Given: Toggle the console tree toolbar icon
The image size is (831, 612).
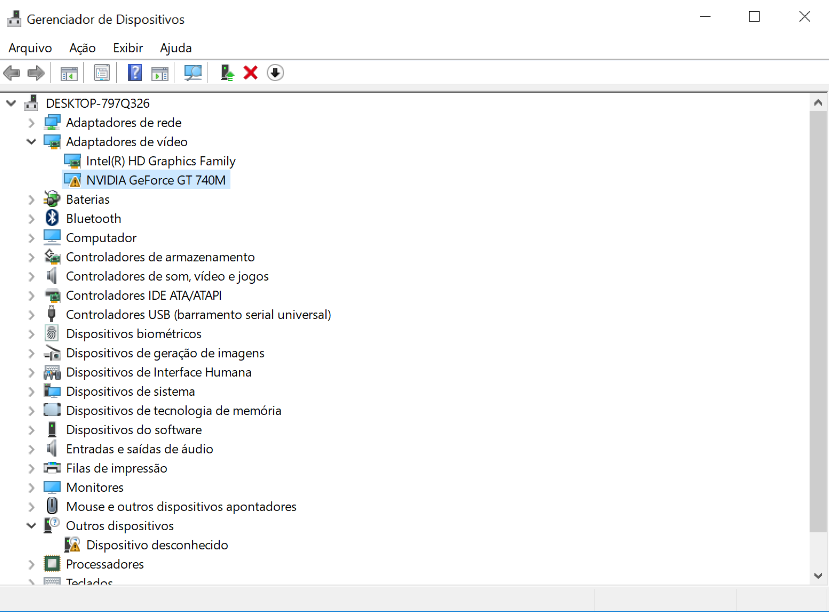Looking at the screenshot, I should point(69,73).
